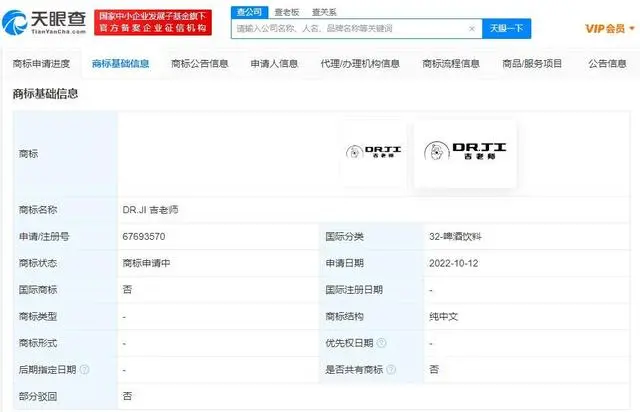Click the 天眼一下 search button
The height and width of the screenshot is (412, 640).
(x=507, y=29)
